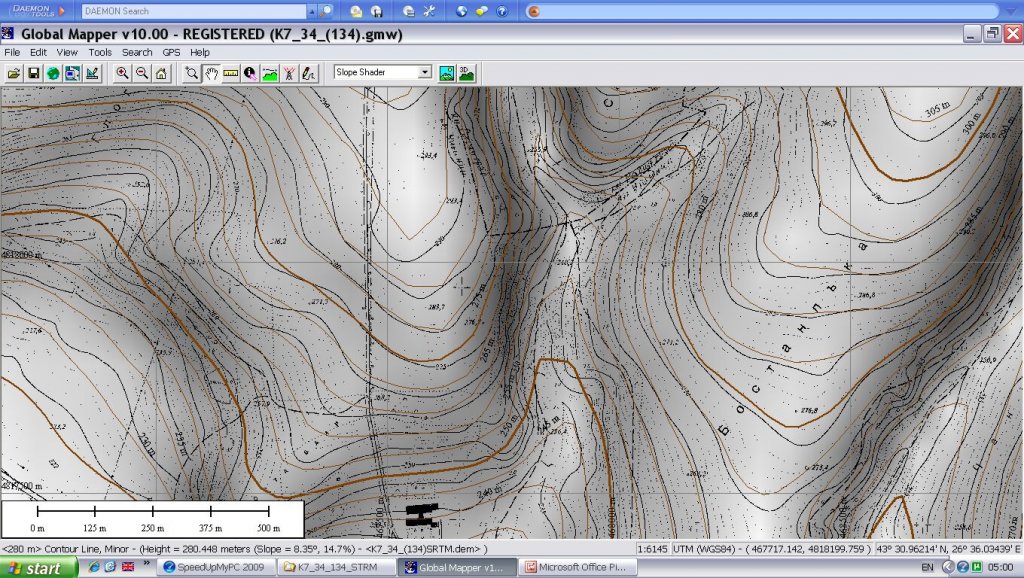Reset to full view with the Home icon
Image resolution: width=1024 pixels, height=578 pixels.
pyautogui.click(x=161, y=73)
